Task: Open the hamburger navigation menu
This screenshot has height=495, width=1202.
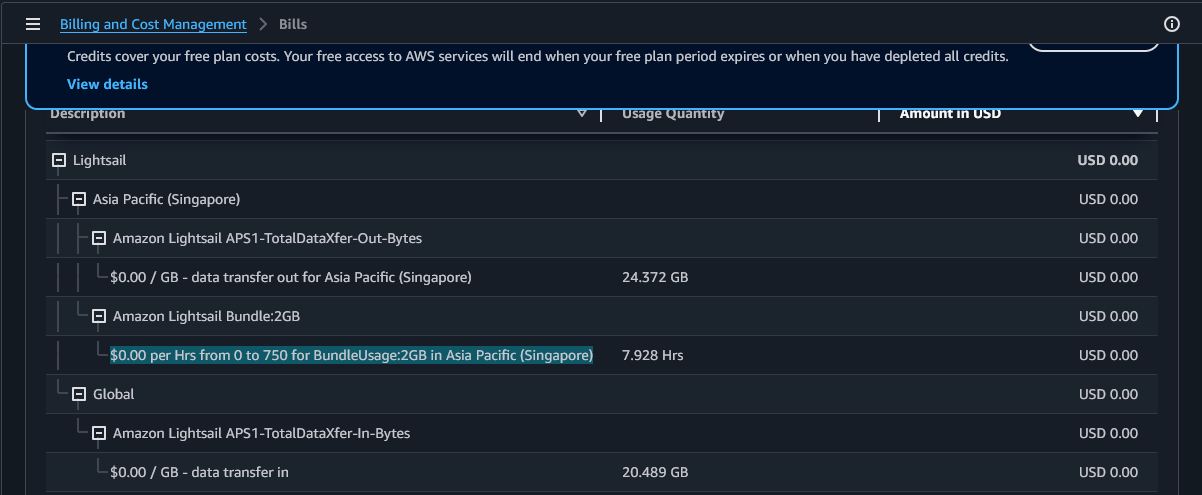Action: 33,24
